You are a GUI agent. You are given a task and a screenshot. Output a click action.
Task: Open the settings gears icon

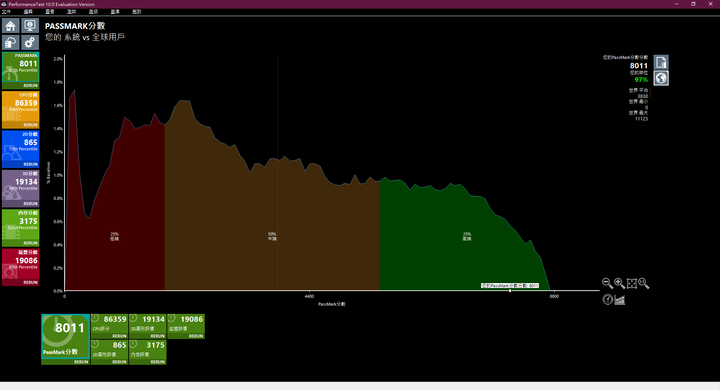(x=30, y=43)
